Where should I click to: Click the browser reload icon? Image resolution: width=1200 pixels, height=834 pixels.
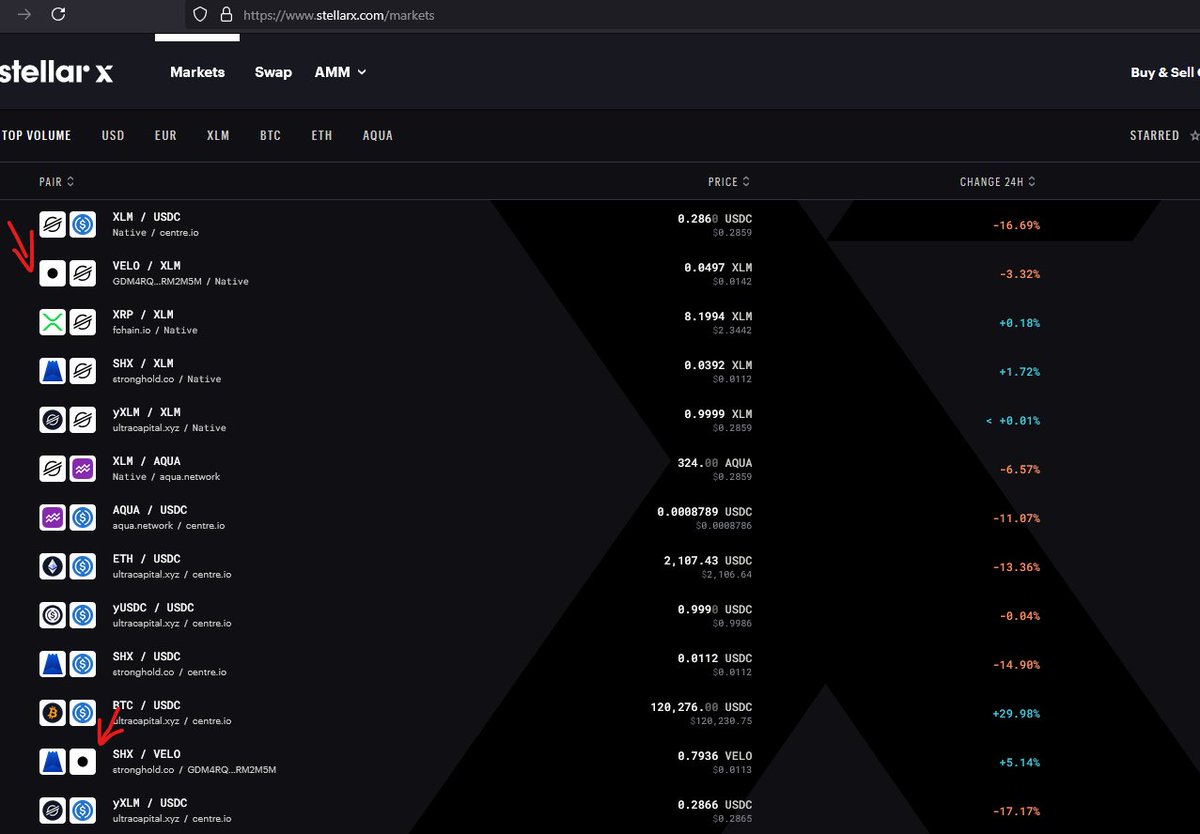58,14
